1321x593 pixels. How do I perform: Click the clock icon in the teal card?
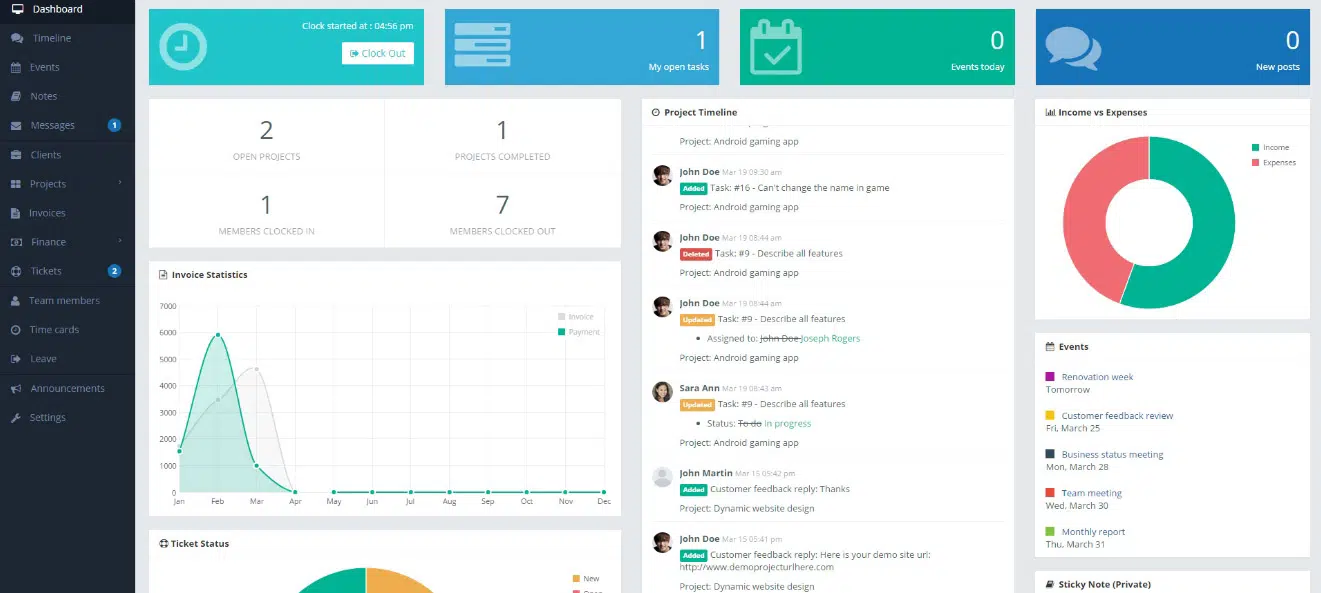click(x=183, y=47)
